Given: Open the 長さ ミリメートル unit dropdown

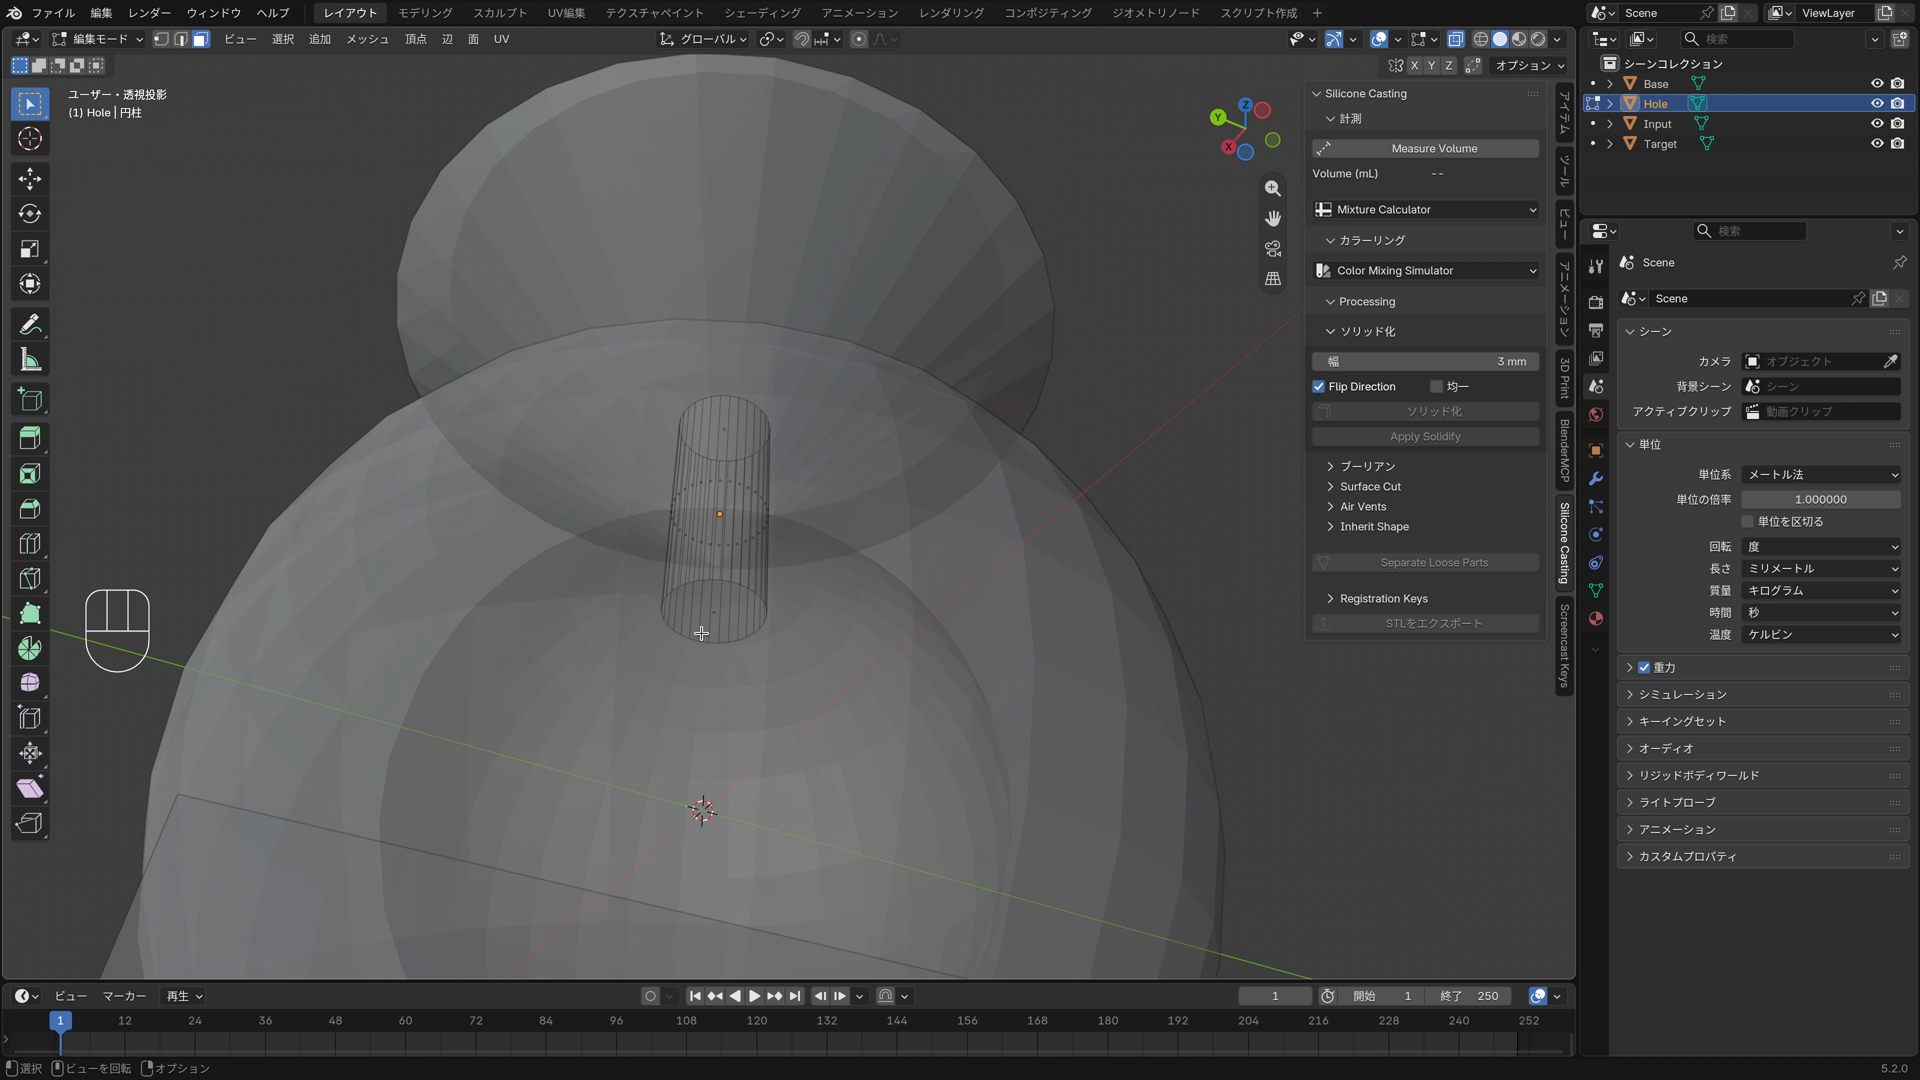Looking at the screenshot, I should [x=1821, y=569].
